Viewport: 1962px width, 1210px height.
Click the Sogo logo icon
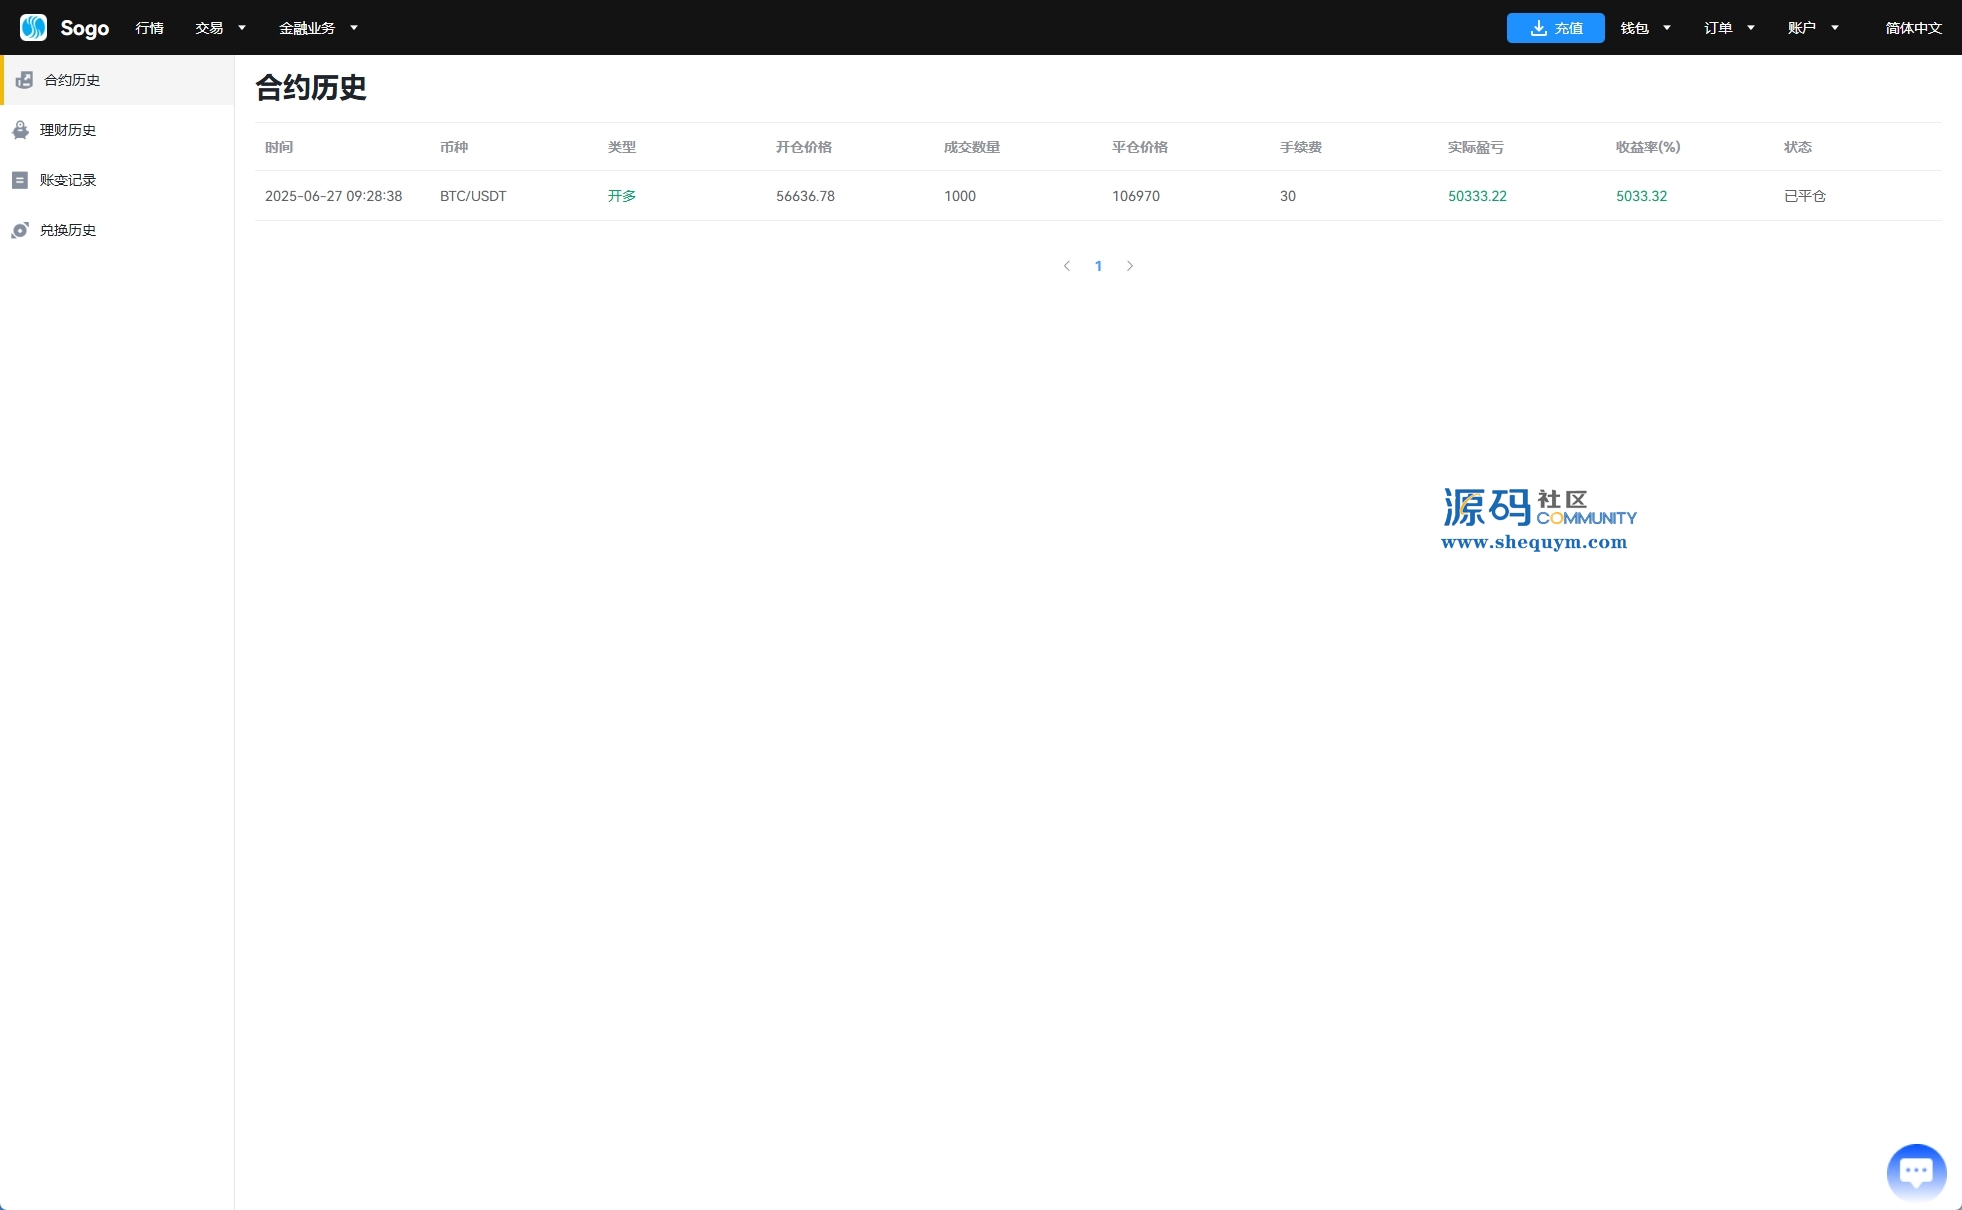33,27
